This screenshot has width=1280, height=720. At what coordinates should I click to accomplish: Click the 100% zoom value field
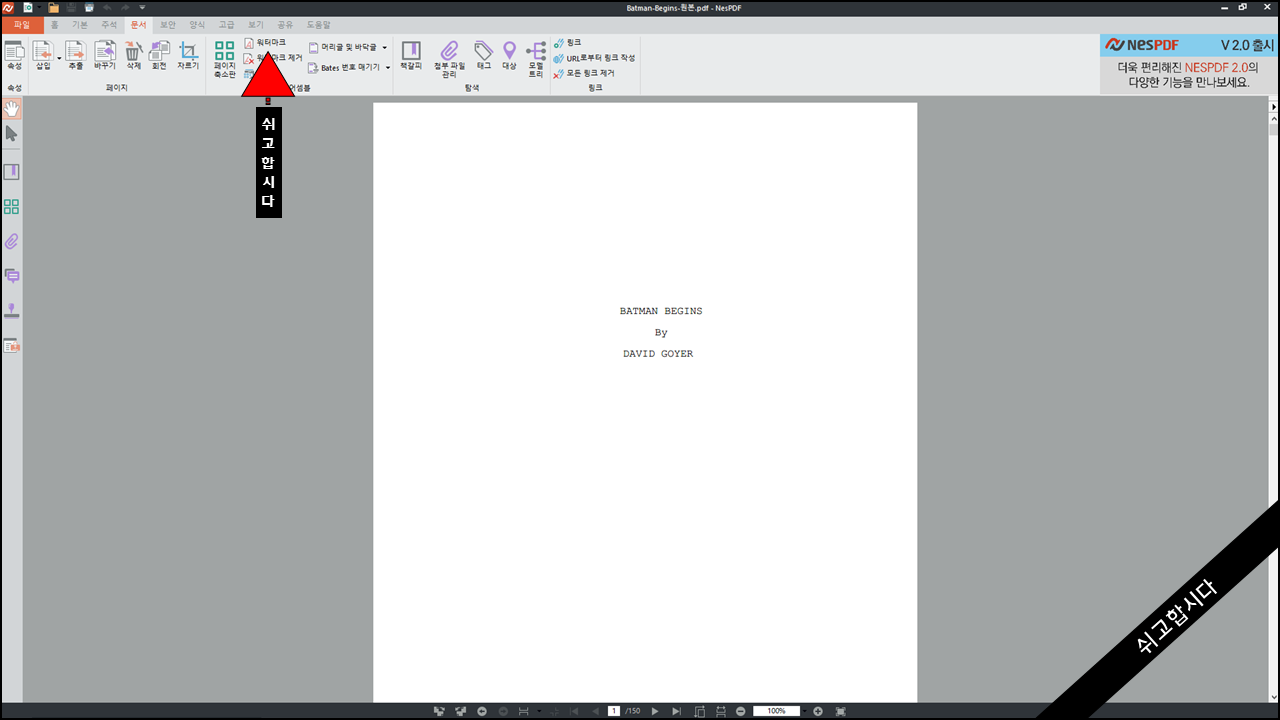click(x=776, y=711)
